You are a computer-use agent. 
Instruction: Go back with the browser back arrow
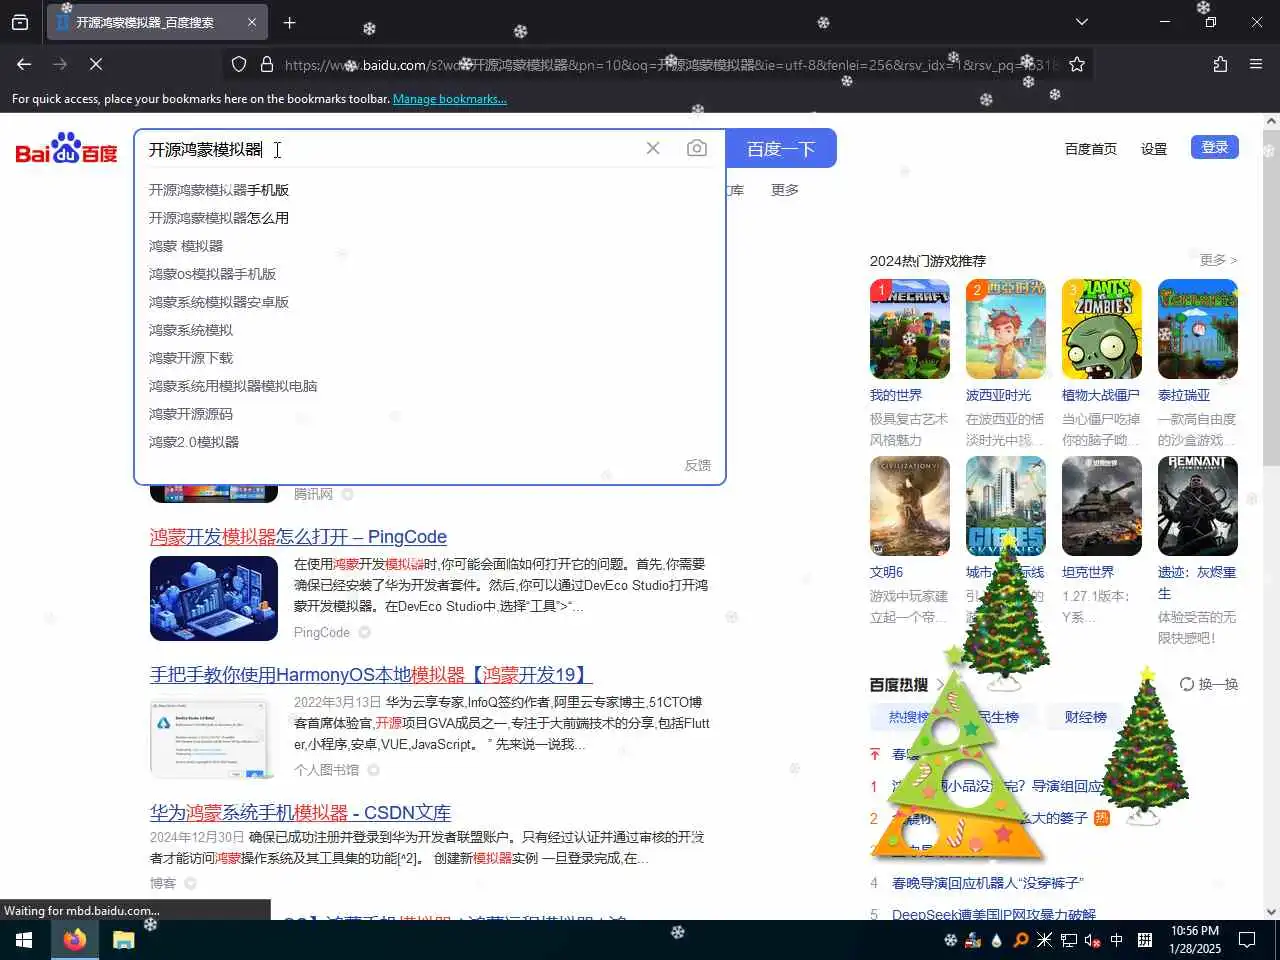point(24,64)
